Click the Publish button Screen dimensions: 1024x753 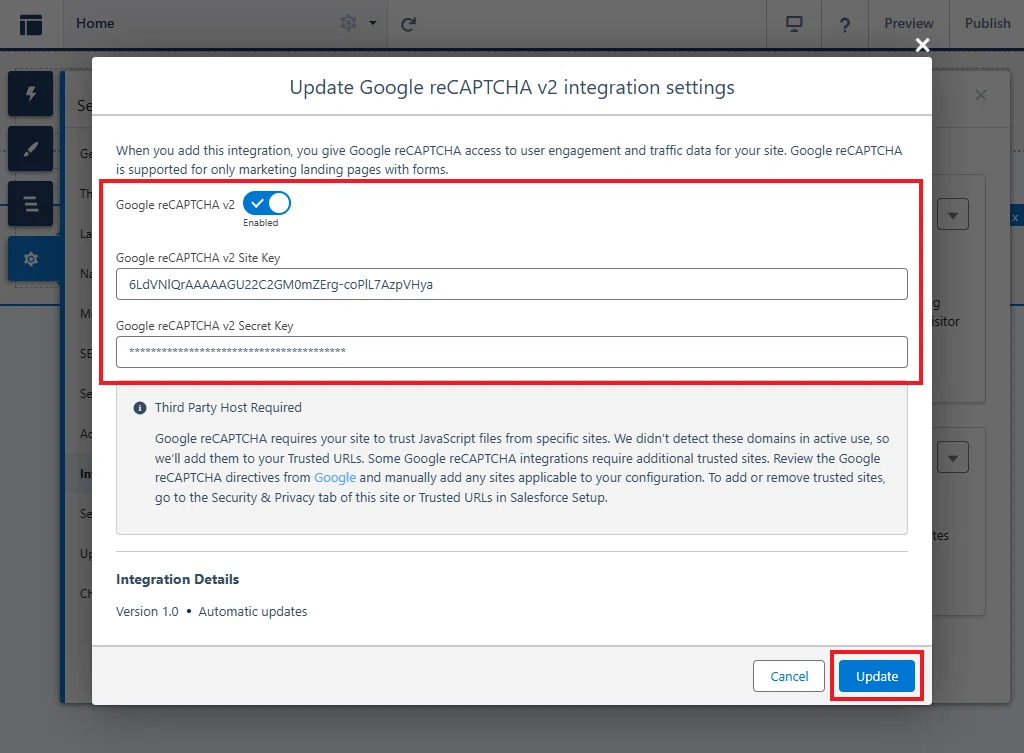pyautogui.click(x=987, y=24)
